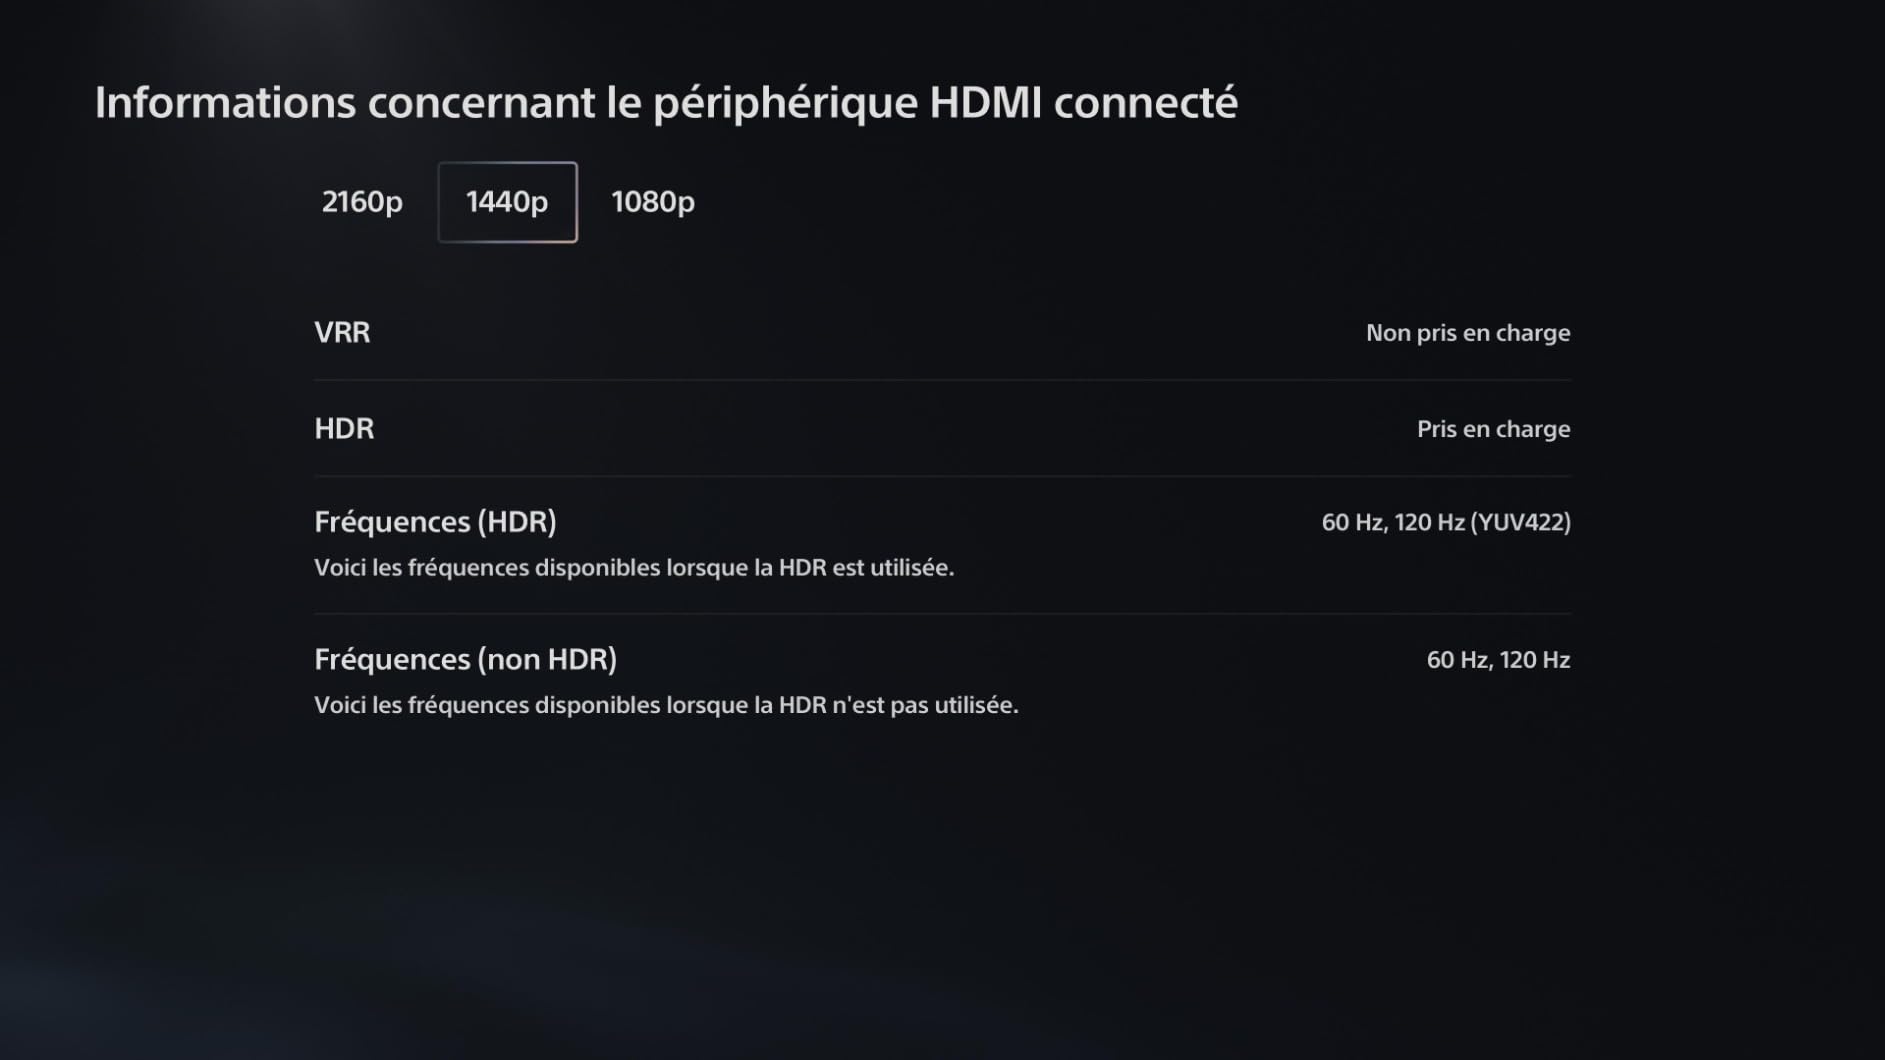Click the HDR '60 Hz, 120 Hz' frequencies before YUV422
This screenshot has width=1885, height=1060.
click(x=1393, y=522)
